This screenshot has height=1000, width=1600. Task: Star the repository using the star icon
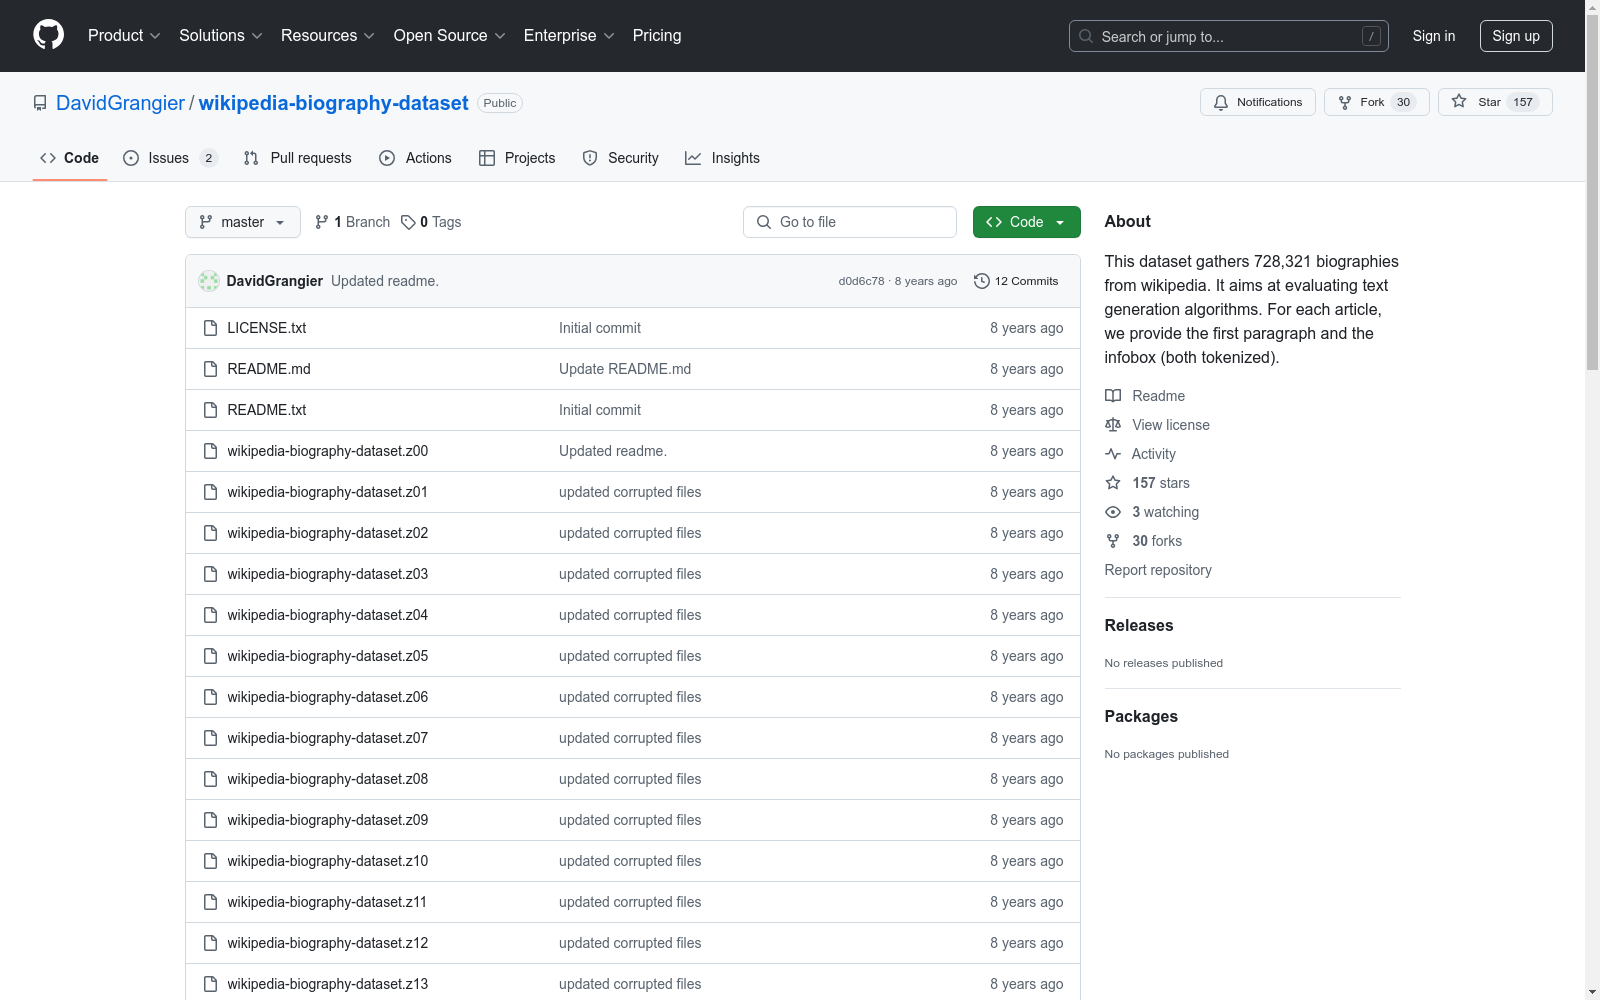1459,101
